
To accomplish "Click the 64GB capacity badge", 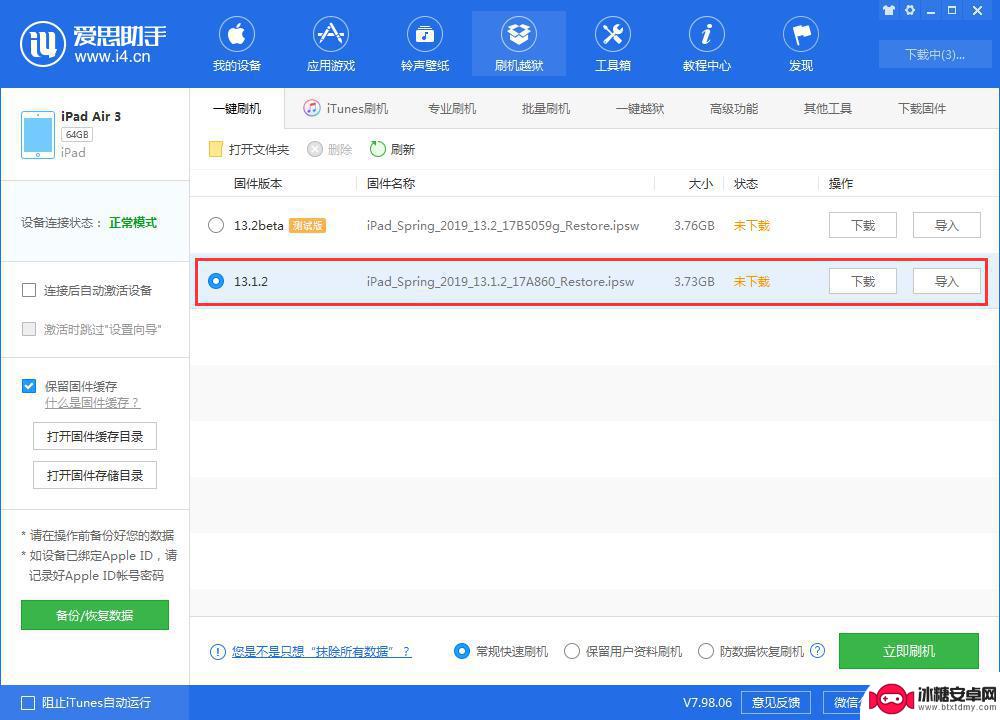I will (x=77, y=135).
